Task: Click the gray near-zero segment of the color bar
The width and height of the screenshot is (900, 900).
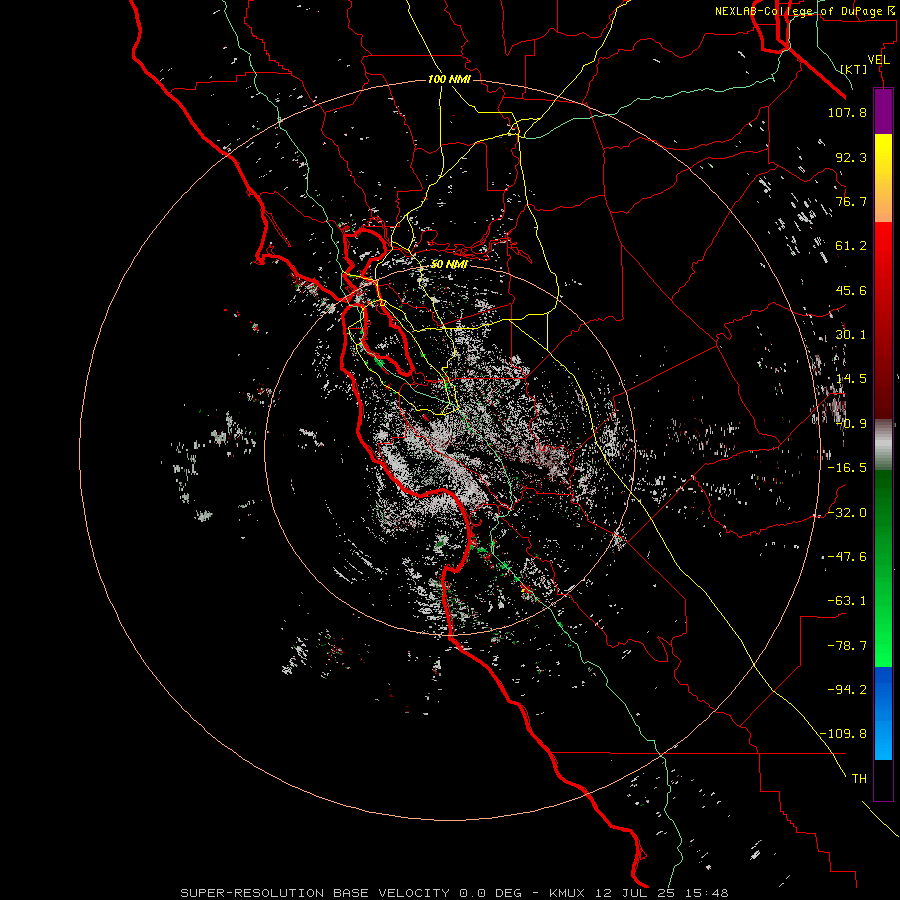Action: pos(883,445)
